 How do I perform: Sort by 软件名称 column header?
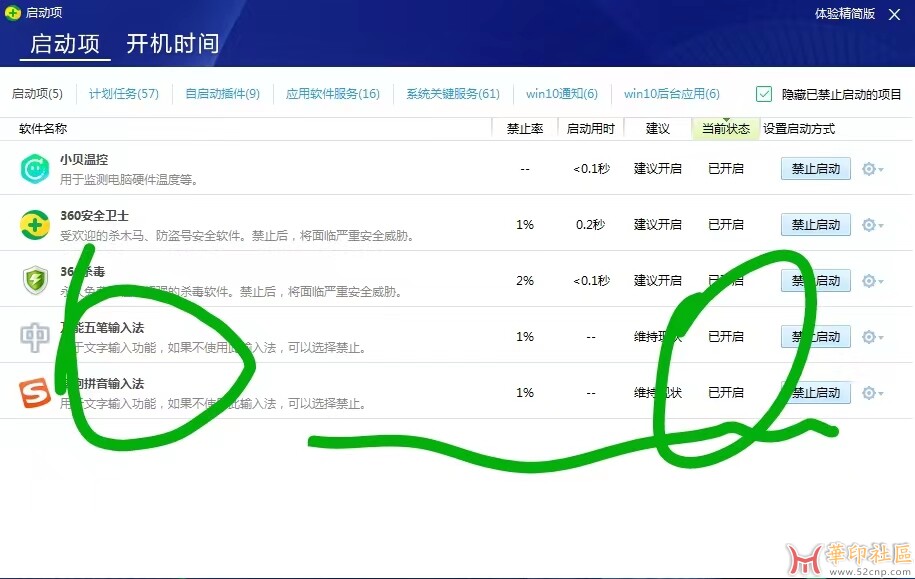43,128
